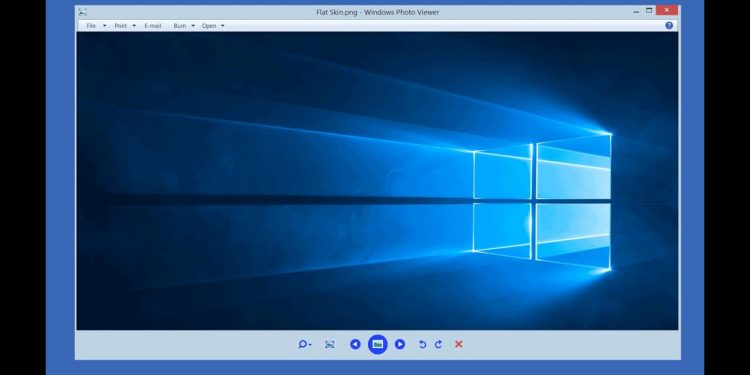Open the zoom magnifier control
The height and width of the screenshot is (375, 750).
point(305,344)
